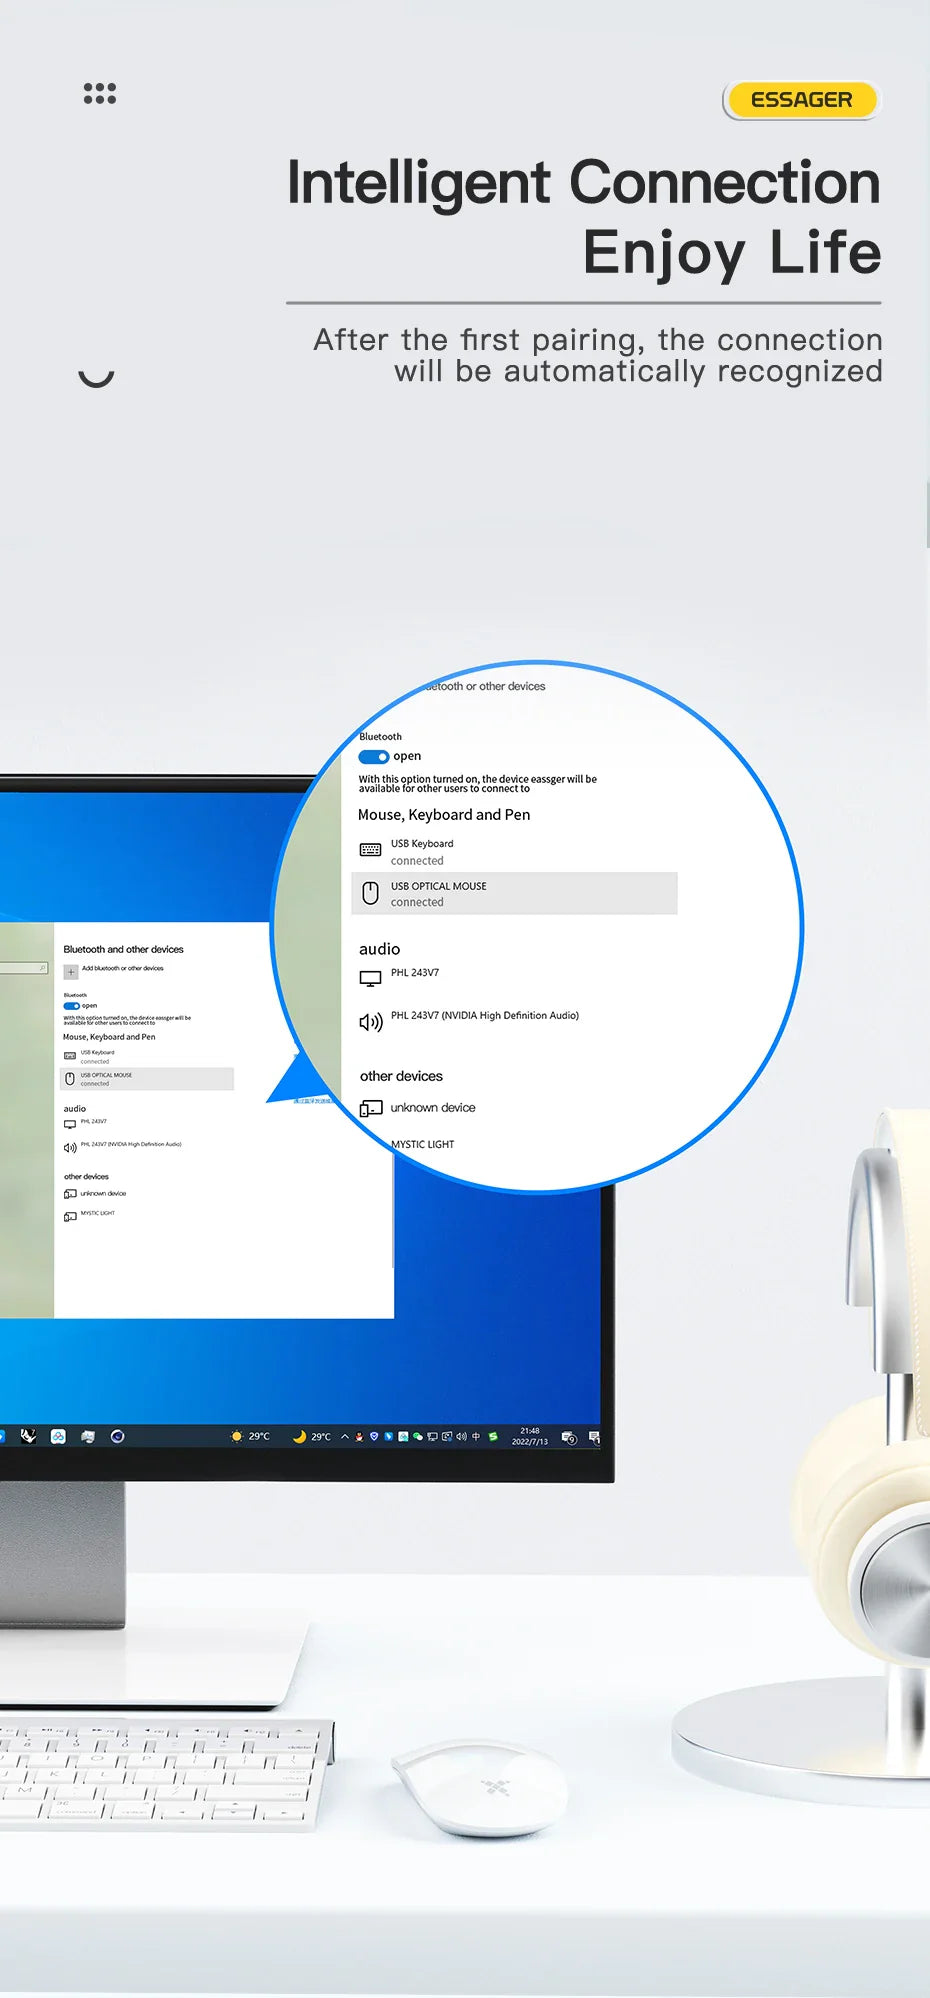Screen dimensions: 930x1998
Task: Click plus icon to add Bluetooth device
Action: (71, 971)
